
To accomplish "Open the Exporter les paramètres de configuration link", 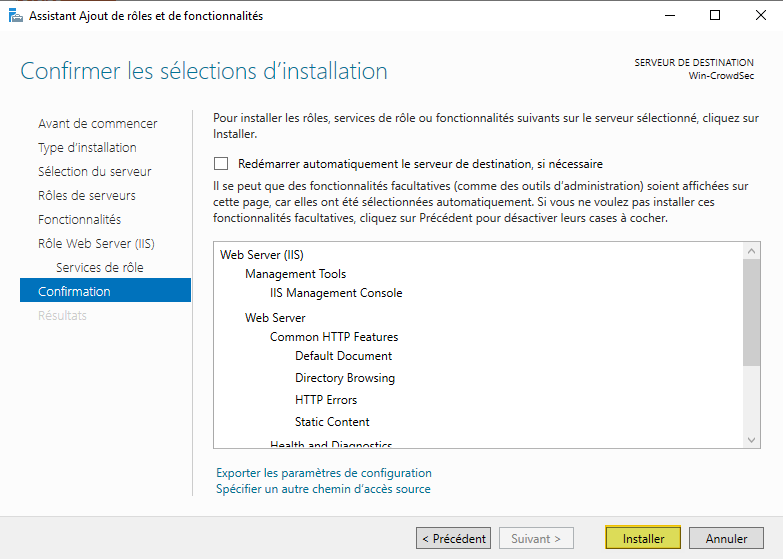I will 324,473.
